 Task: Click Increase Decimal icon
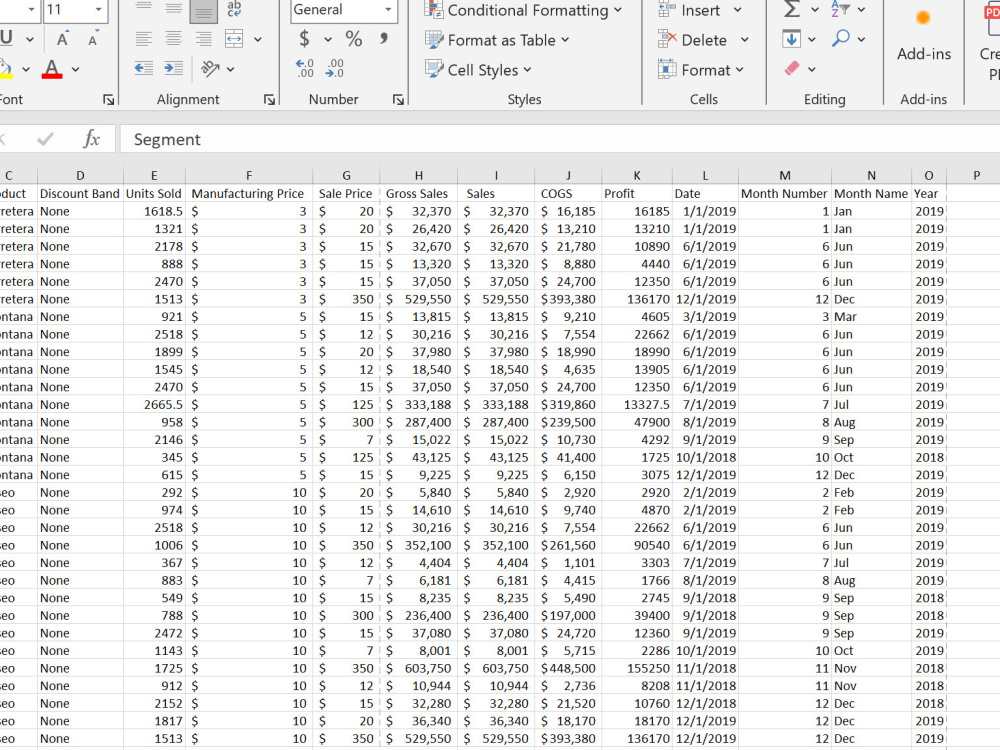pos(305,68)
